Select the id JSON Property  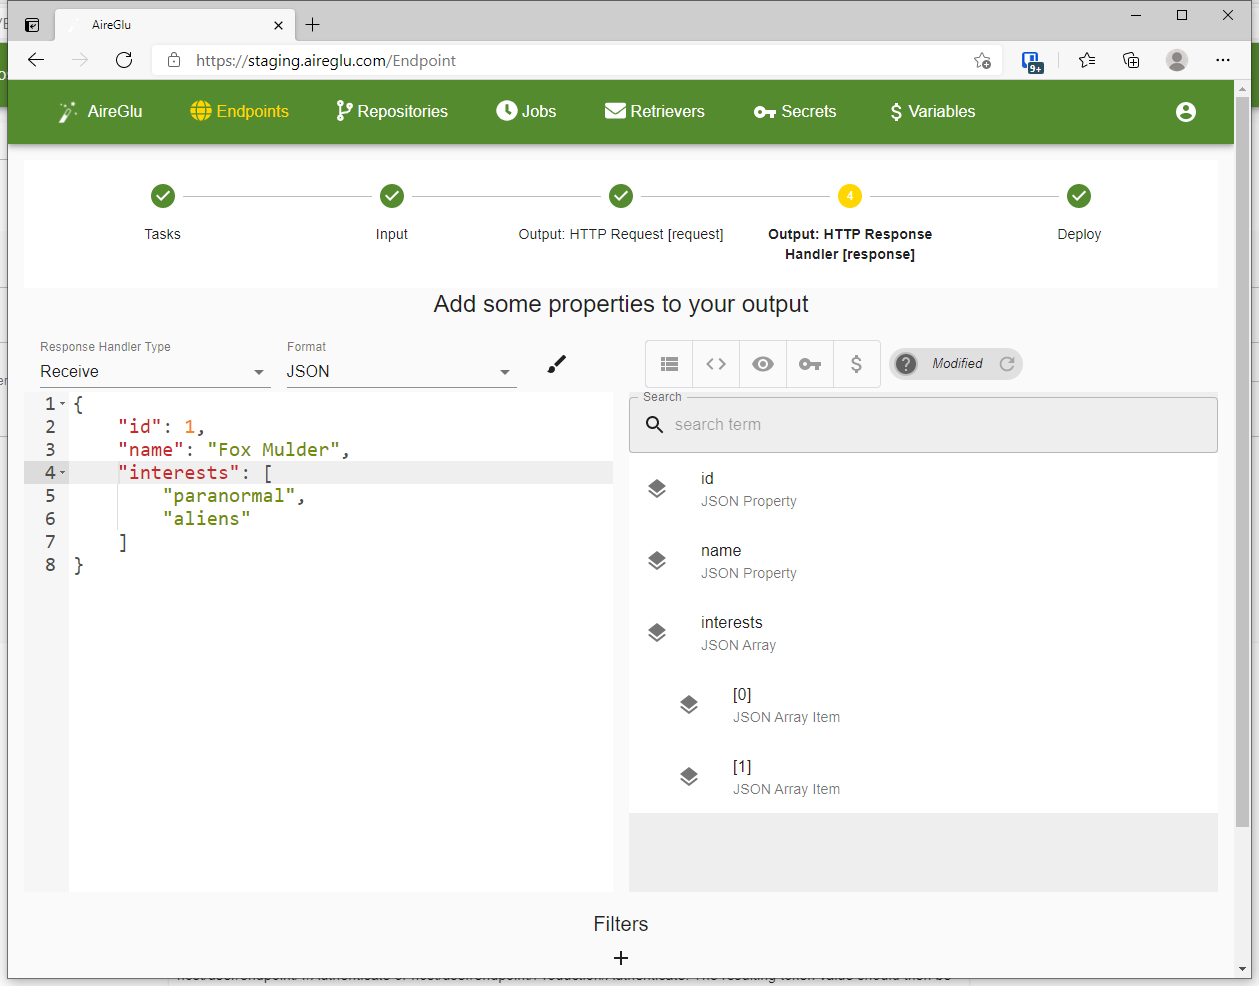[x=923, y=489]
